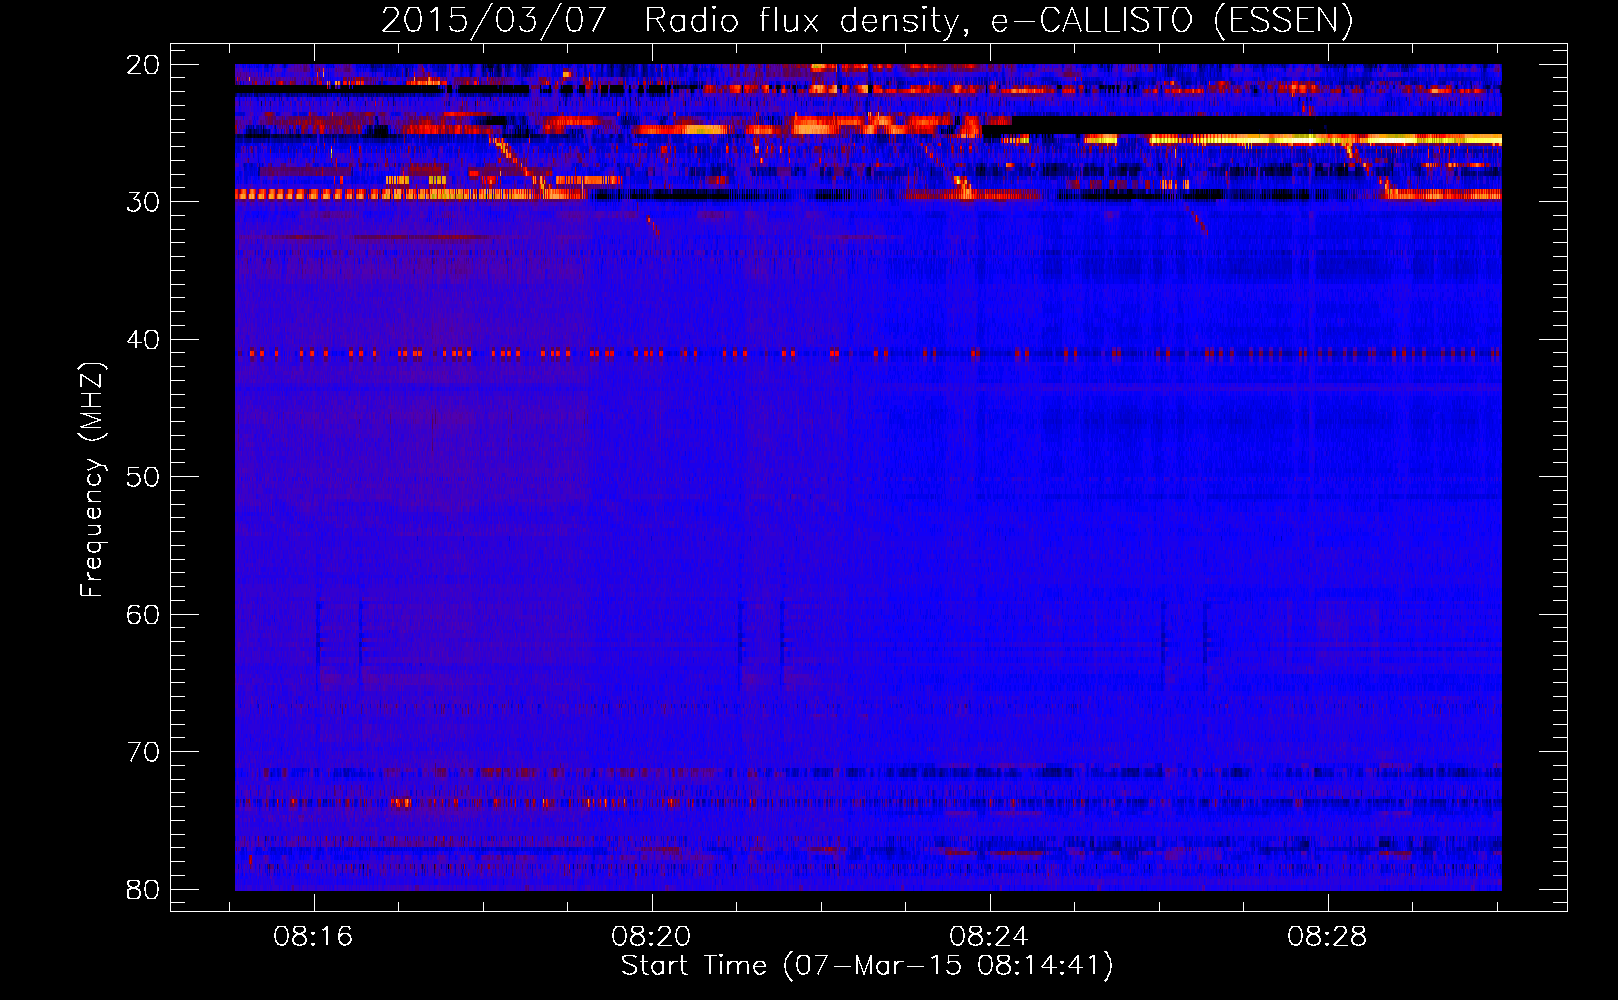Click the frequency tick label 40
Image resolution: width=1618 pixels, height=1000 pixels.
pyautogui.click(x=143, y=340)
